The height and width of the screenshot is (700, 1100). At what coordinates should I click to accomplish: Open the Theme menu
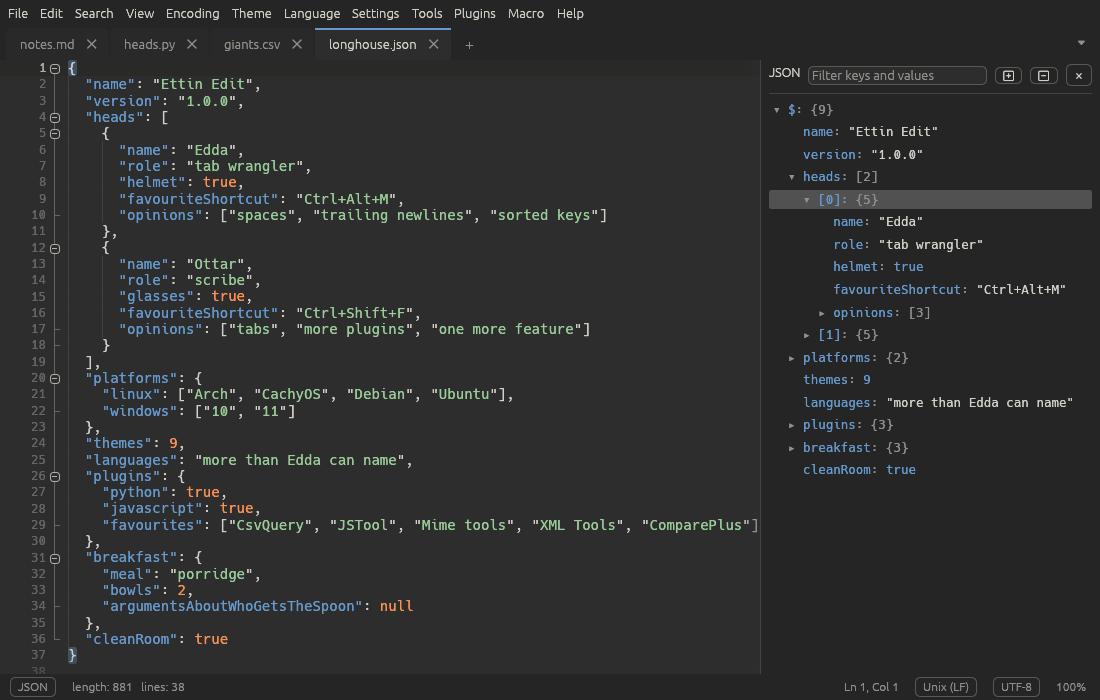[251, 13]
